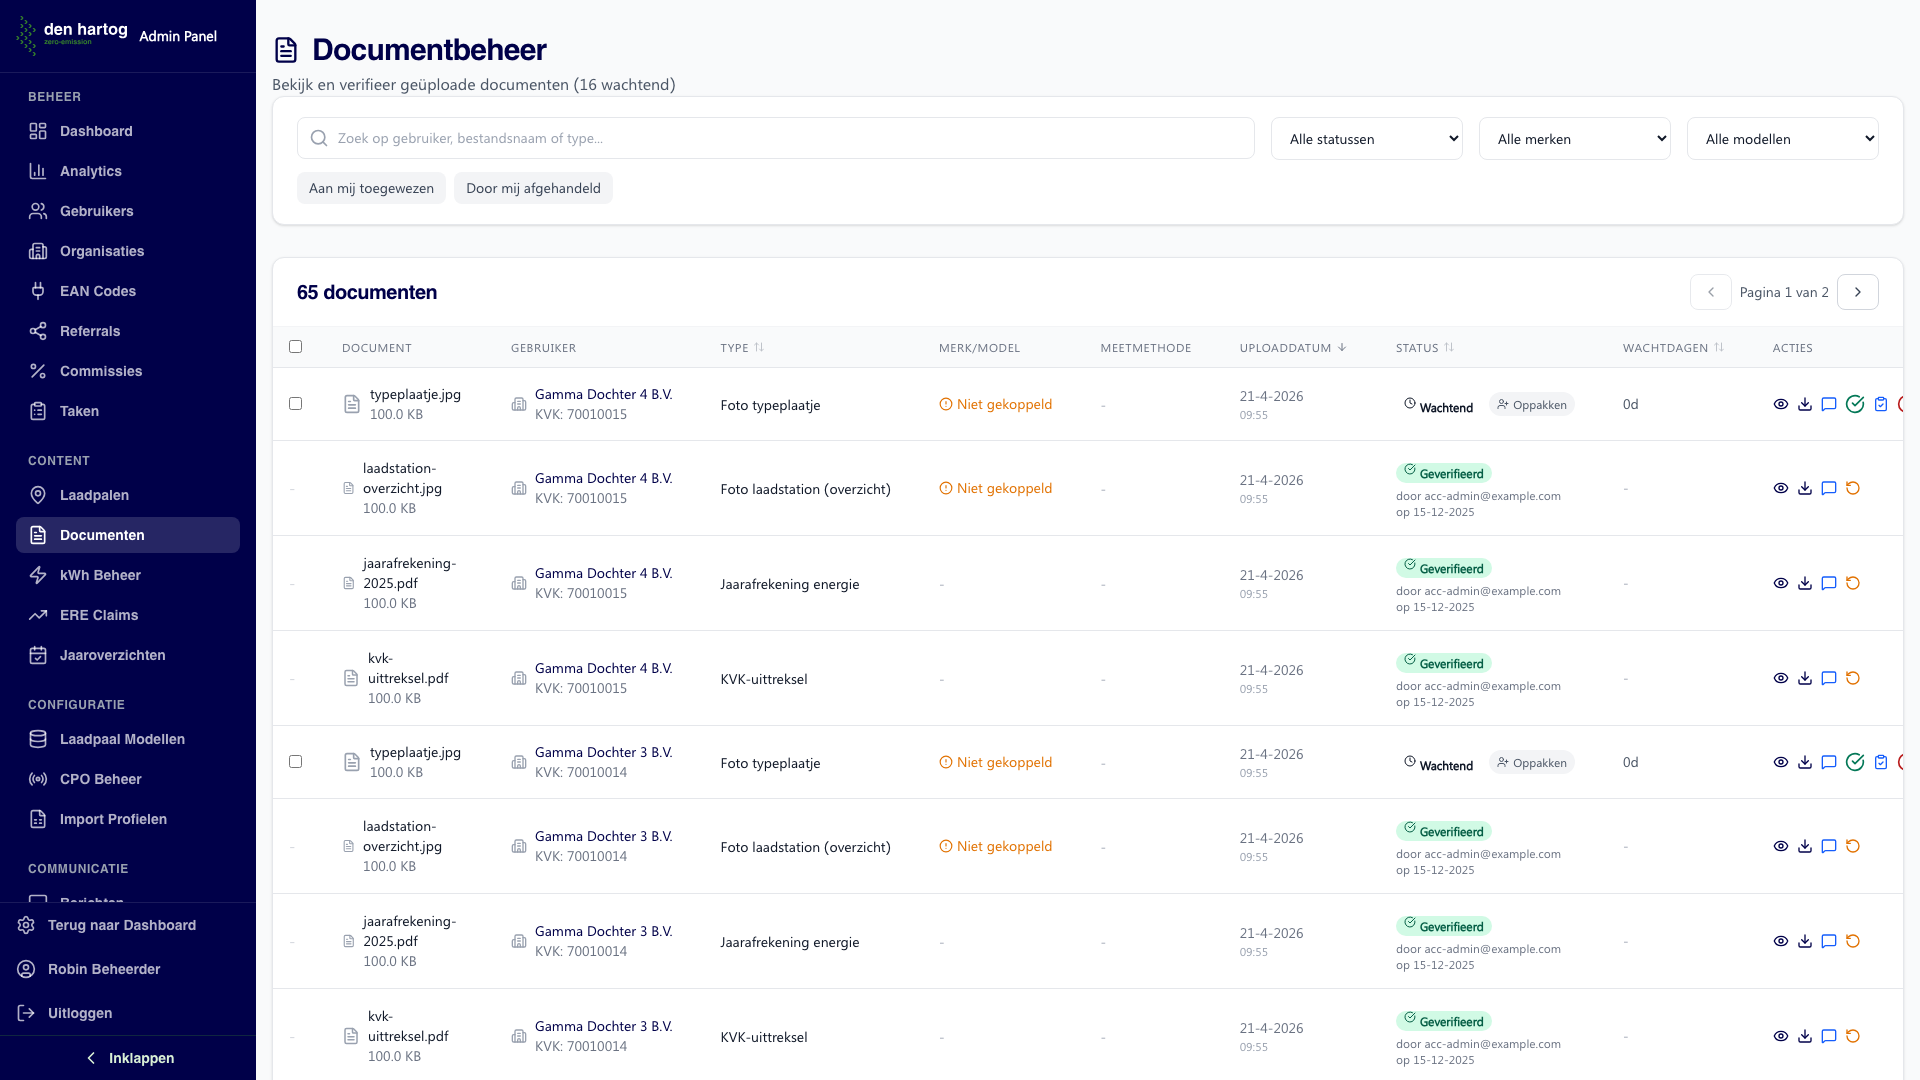This screenshot has width=1920, height=1080.
Task: Click Oppakken on the first Wachtend document
Action: click(1532, 405)
